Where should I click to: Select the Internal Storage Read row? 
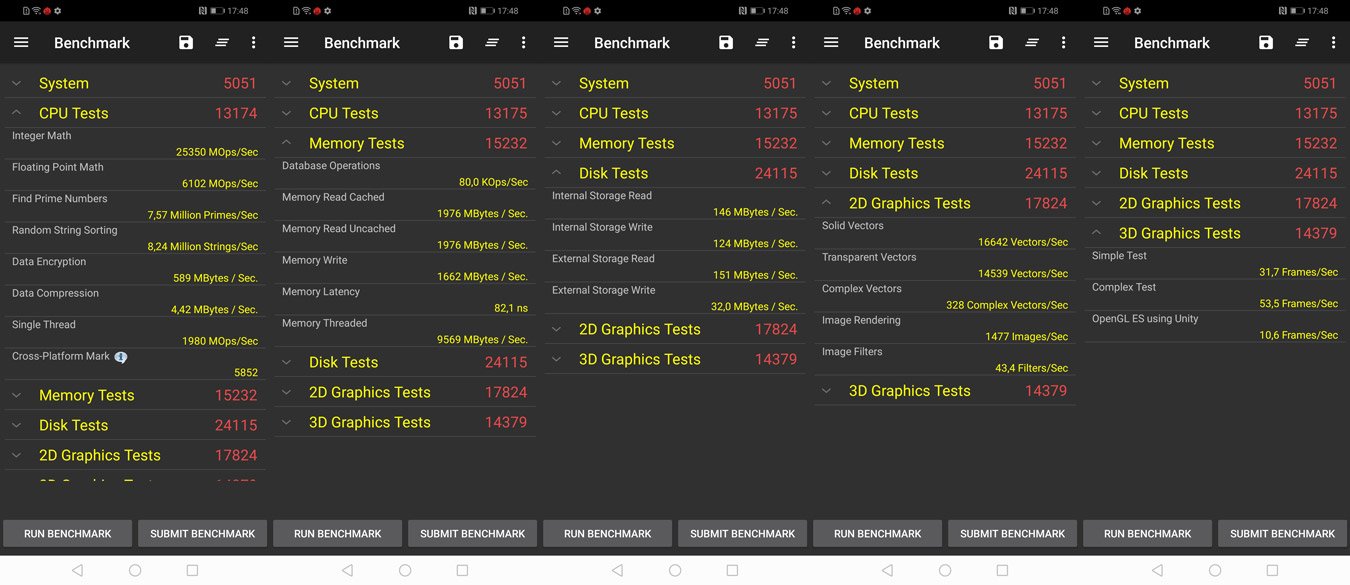pos(675,204)
